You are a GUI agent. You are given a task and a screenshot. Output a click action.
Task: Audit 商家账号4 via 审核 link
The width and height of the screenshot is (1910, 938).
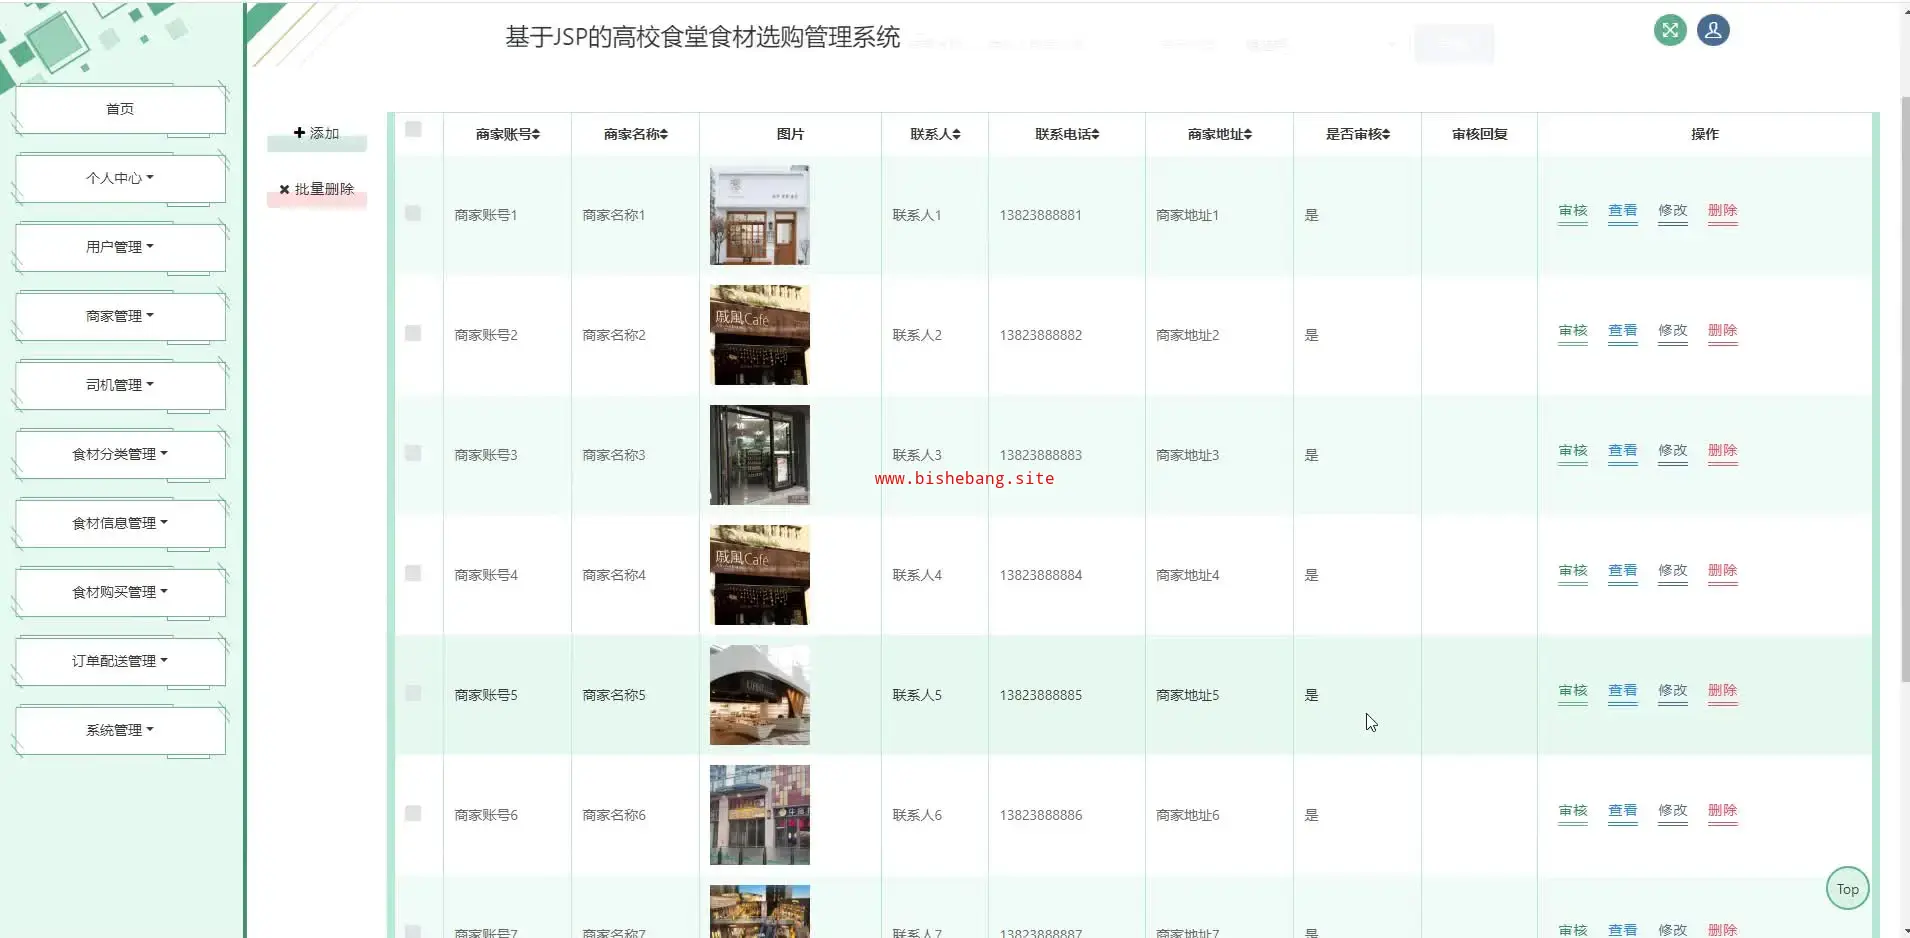pos(1573,571)
